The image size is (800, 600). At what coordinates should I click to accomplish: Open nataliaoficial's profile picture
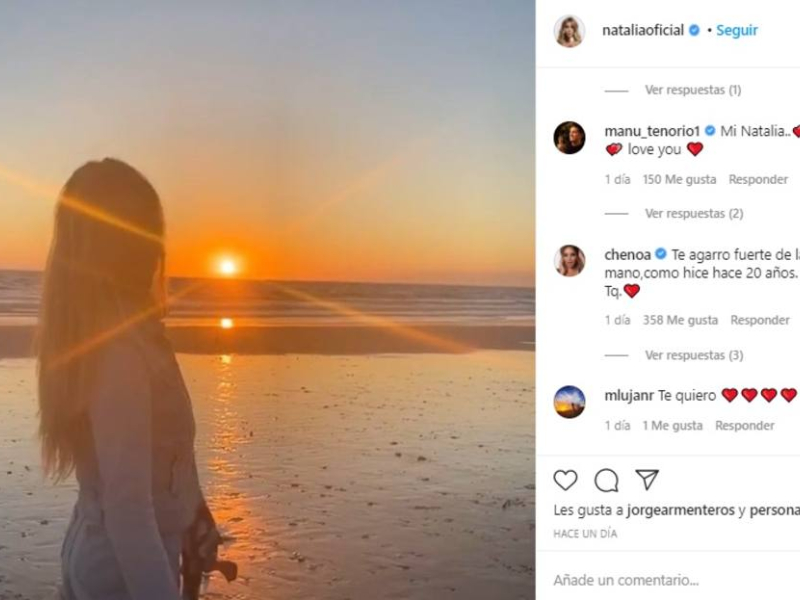(569, 31)
